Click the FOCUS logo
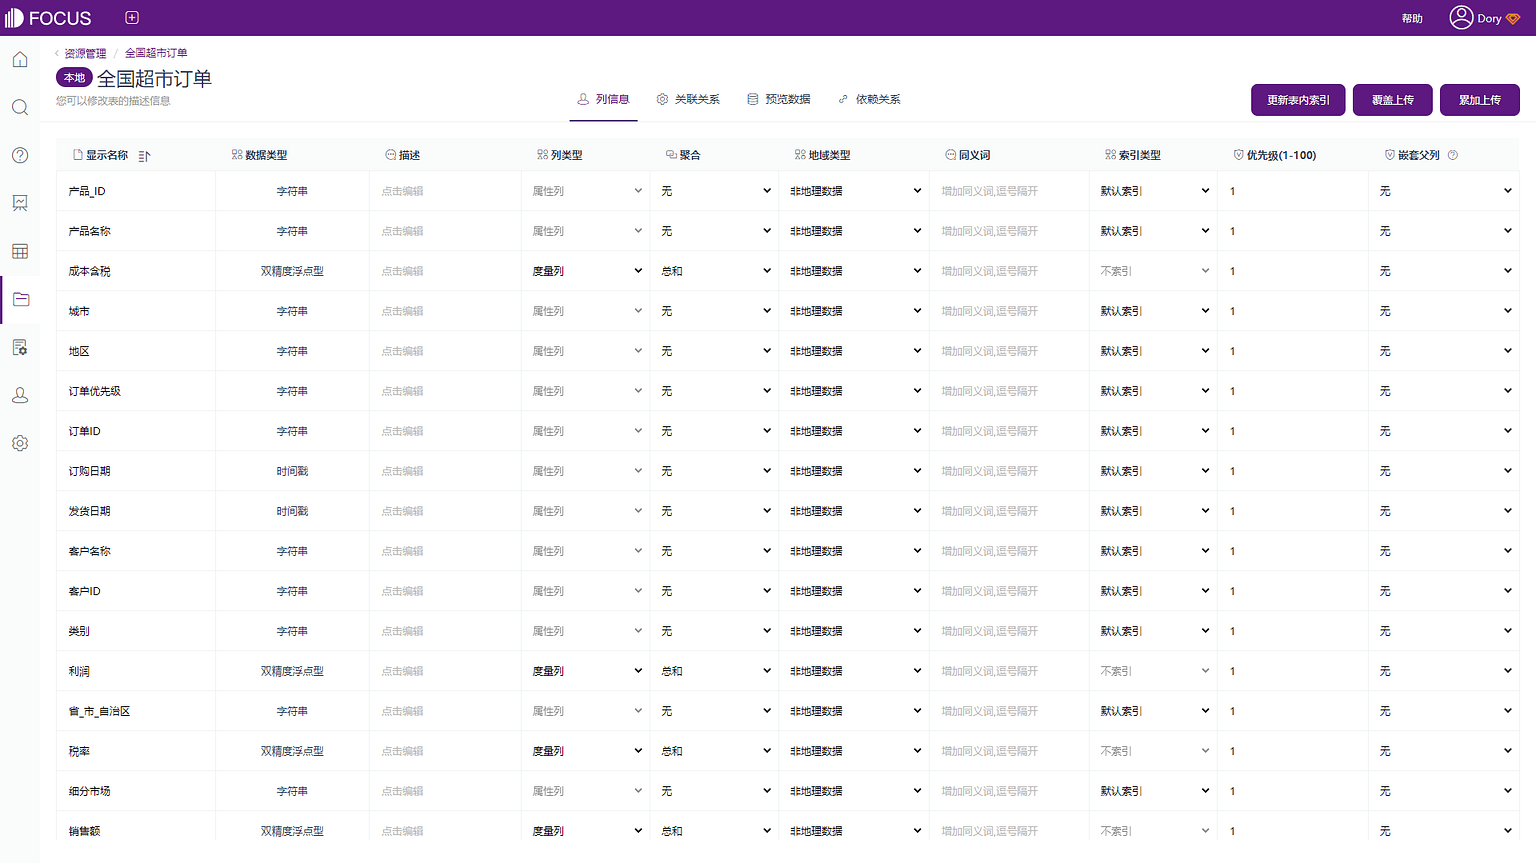This screenshot has height=863, width=1536. coord(48,18)
